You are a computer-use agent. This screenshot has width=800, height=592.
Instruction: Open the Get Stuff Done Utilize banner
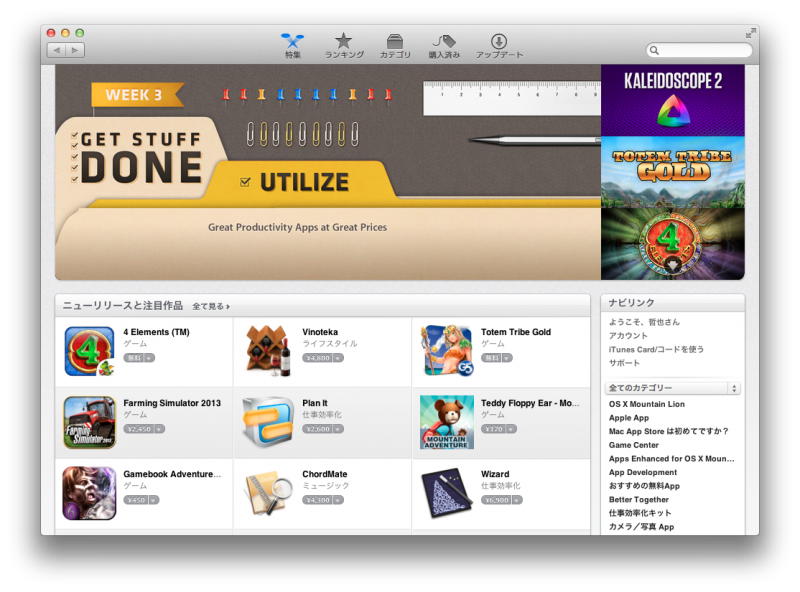pos(328,172)
